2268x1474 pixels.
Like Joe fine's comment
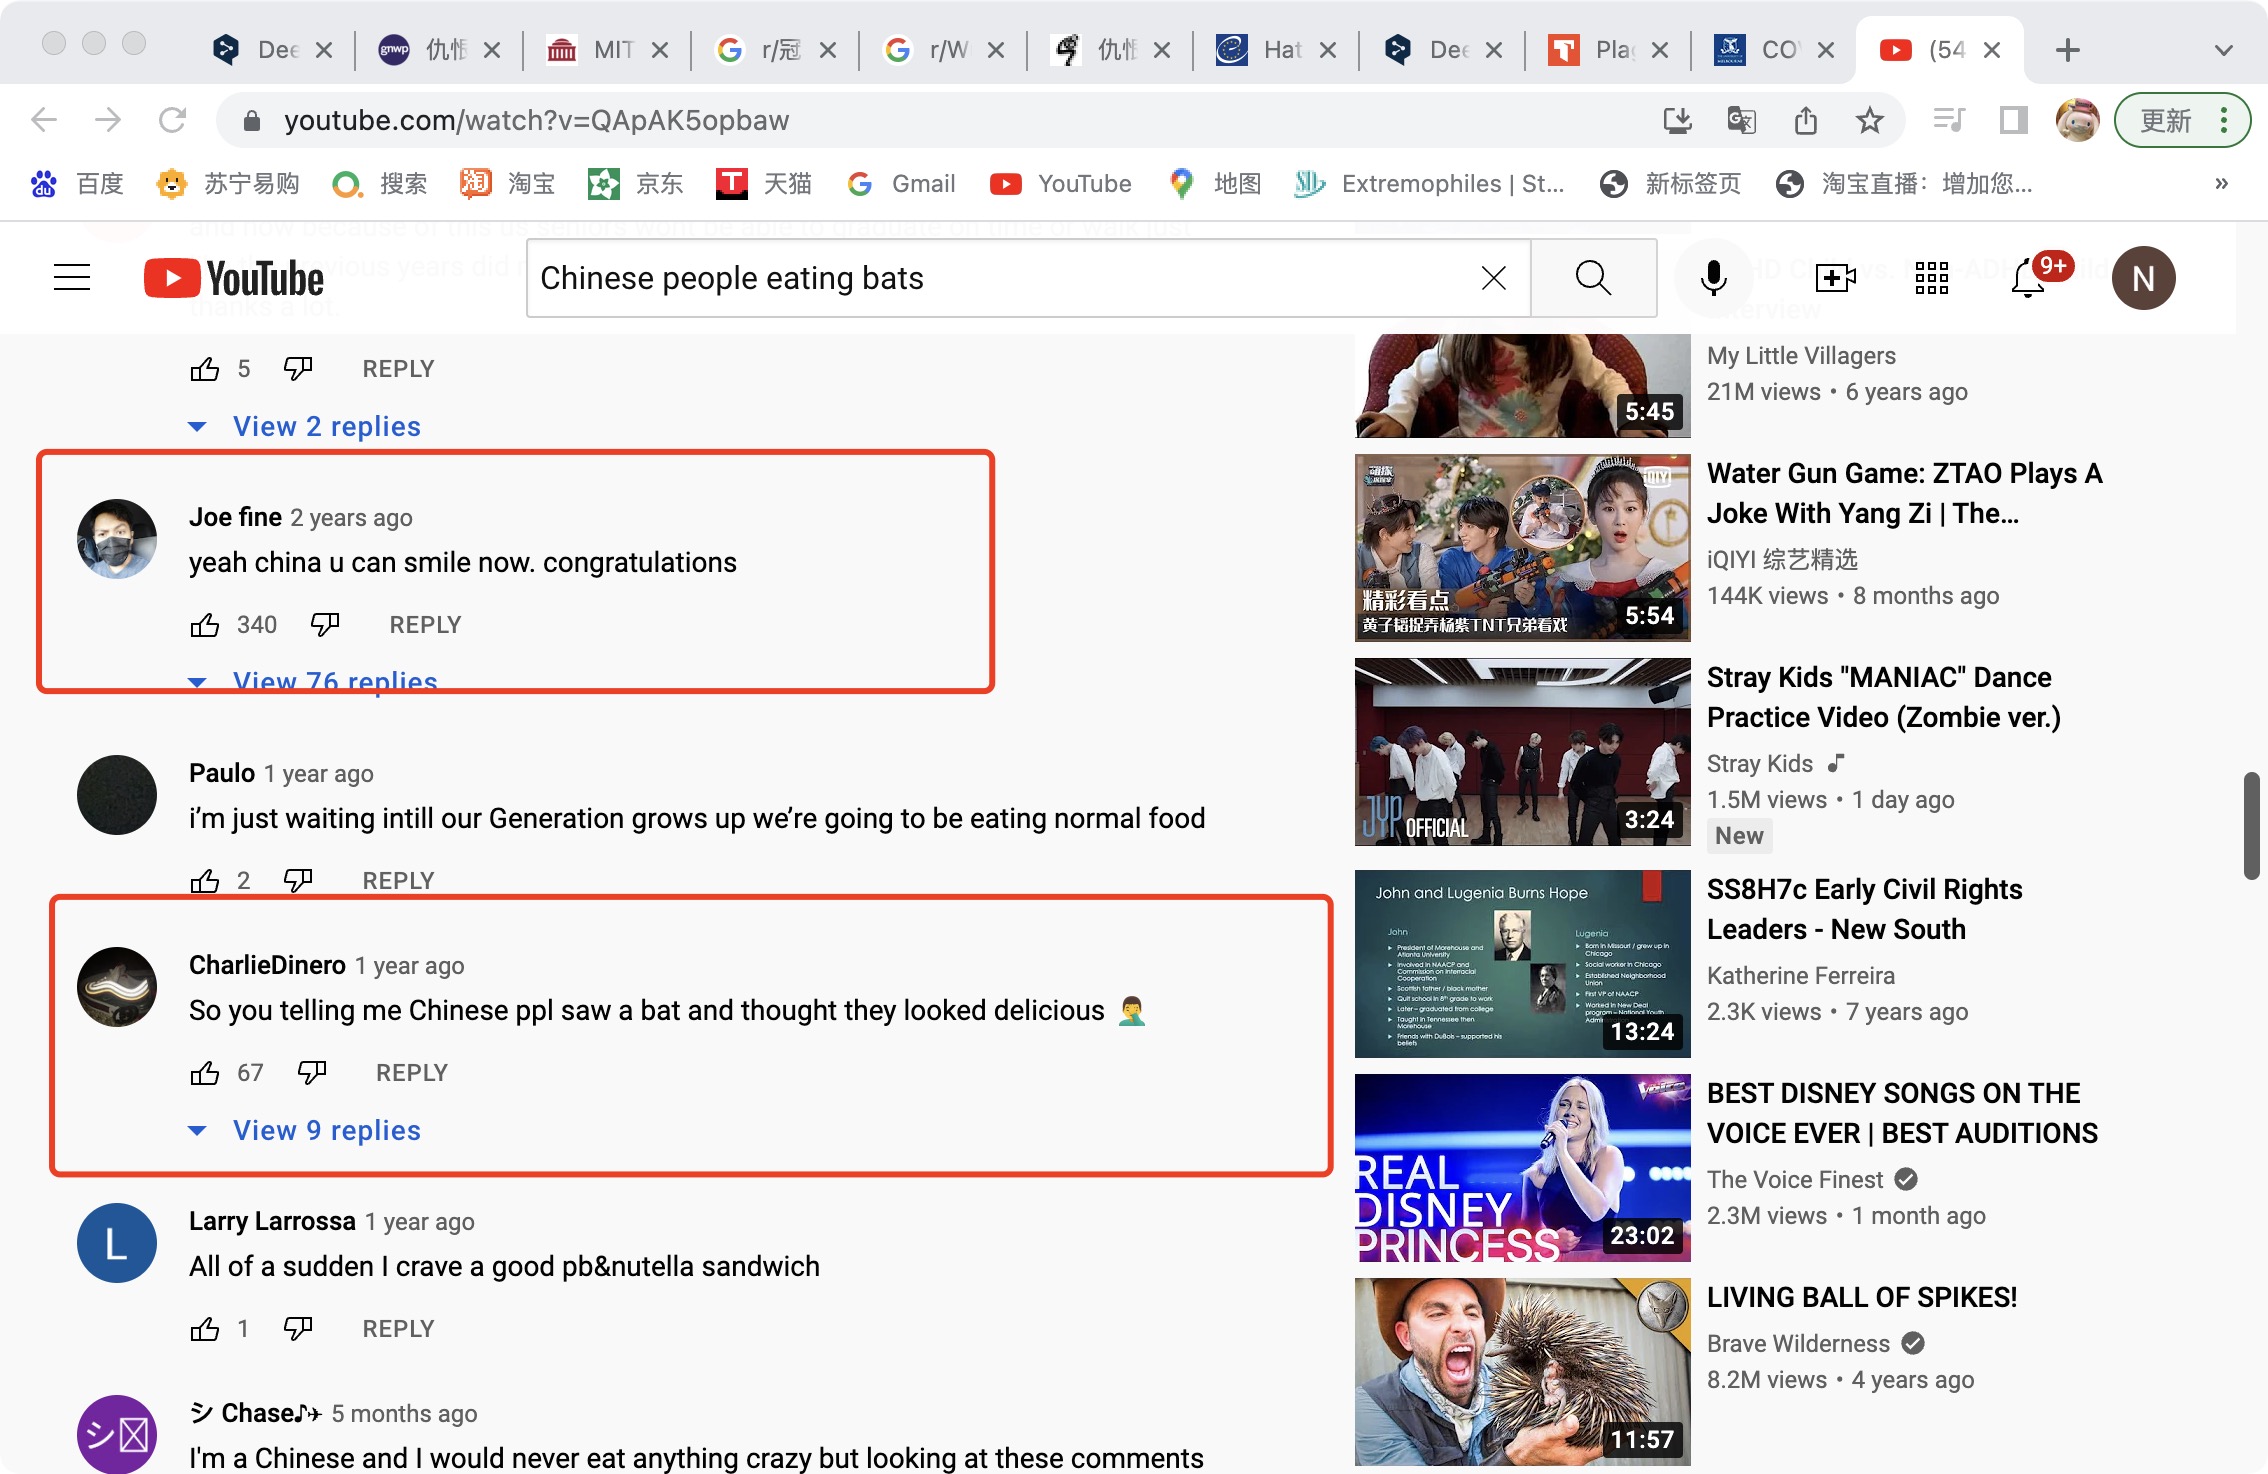[205, 625]
